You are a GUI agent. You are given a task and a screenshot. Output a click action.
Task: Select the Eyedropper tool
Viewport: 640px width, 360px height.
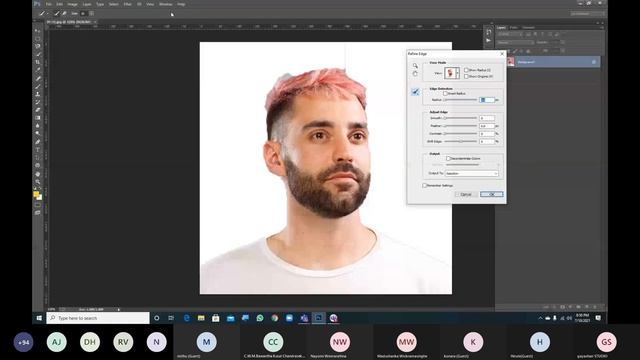38,70
